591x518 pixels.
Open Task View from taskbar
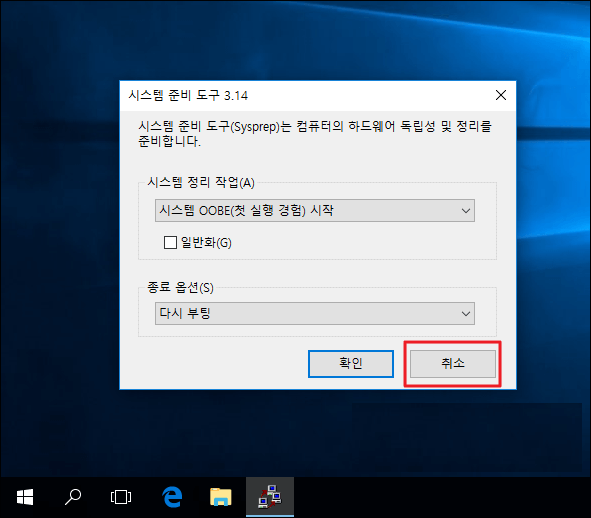[x=121, y=497]
